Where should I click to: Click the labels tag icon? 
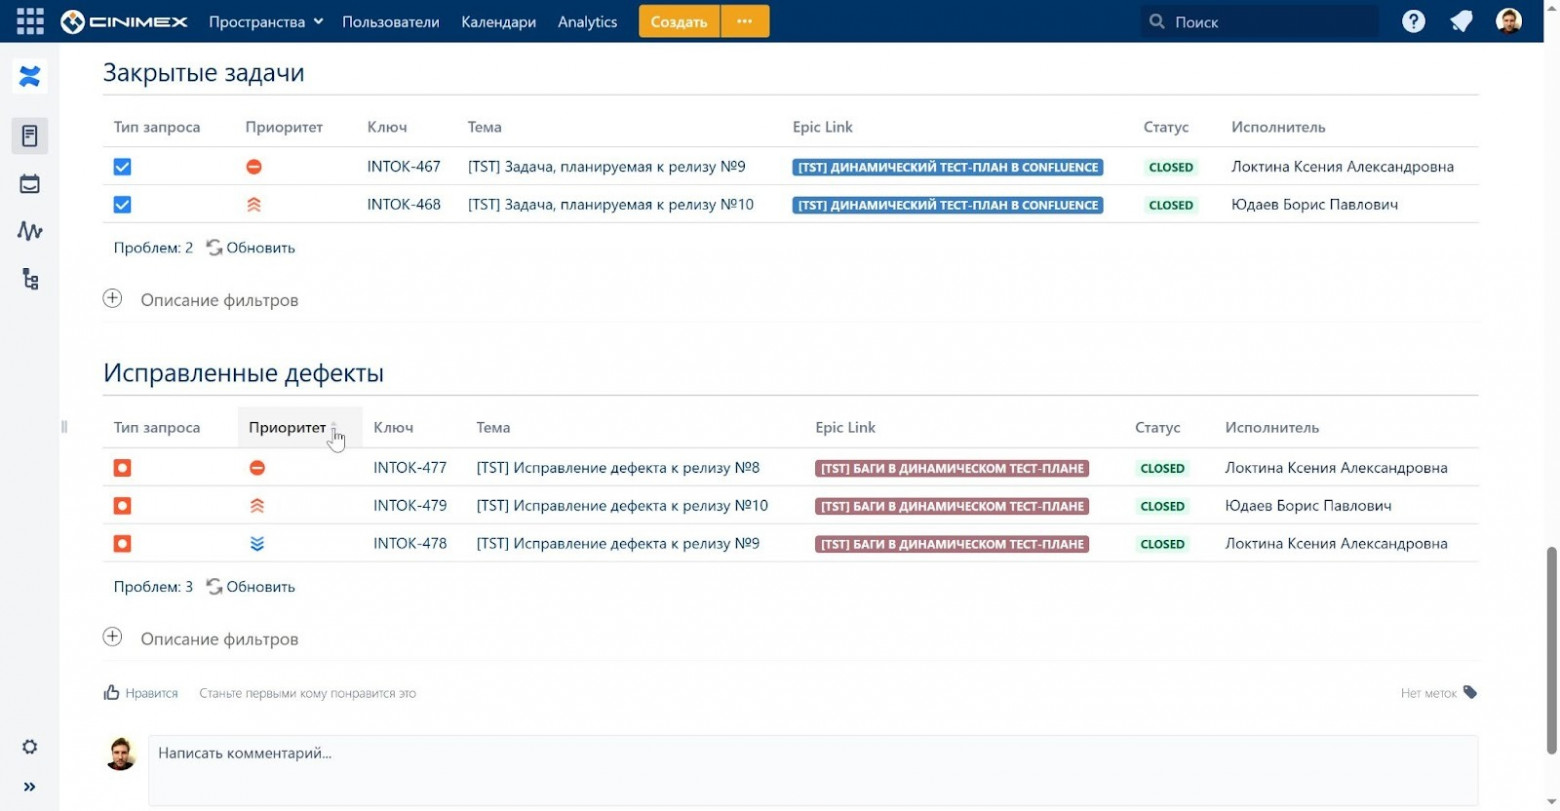[x=1469, y=692]
